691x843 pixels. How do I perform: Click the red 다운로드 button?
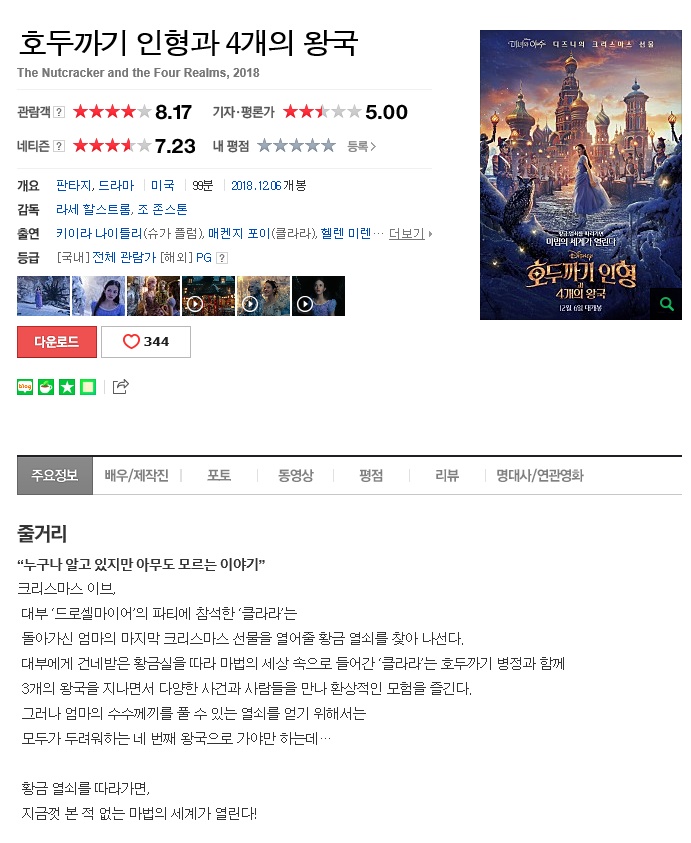[x=57, y=342]
